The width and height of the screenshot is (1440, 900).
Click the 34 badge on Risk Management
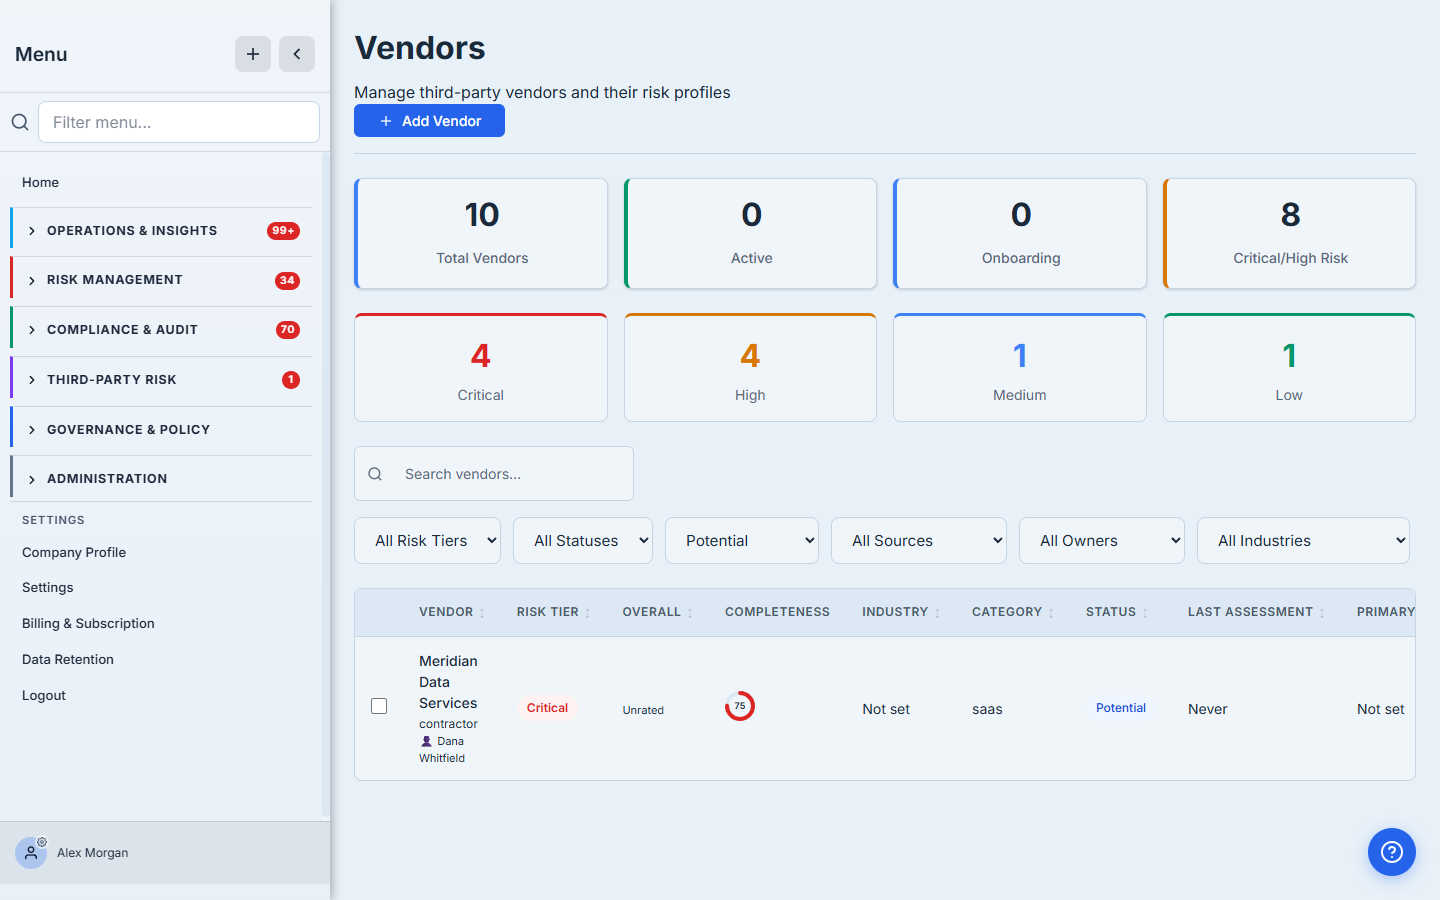tap(287, 281)
